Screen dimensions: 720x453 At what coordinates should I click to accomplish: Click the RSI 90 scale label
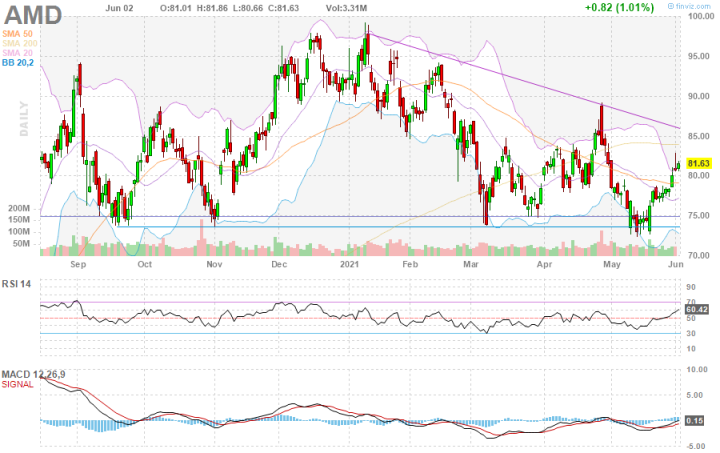coord(691,288)
